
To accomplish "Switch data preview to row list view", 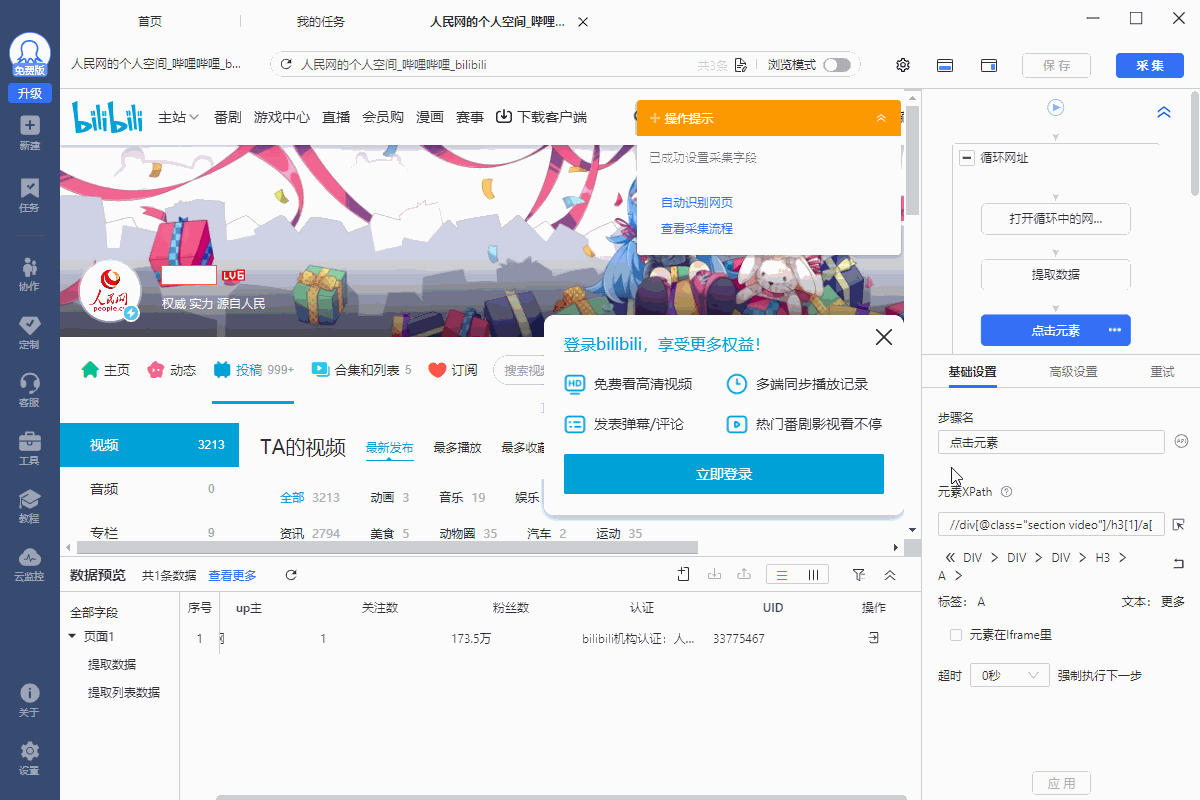I will (x=782, y=575).
